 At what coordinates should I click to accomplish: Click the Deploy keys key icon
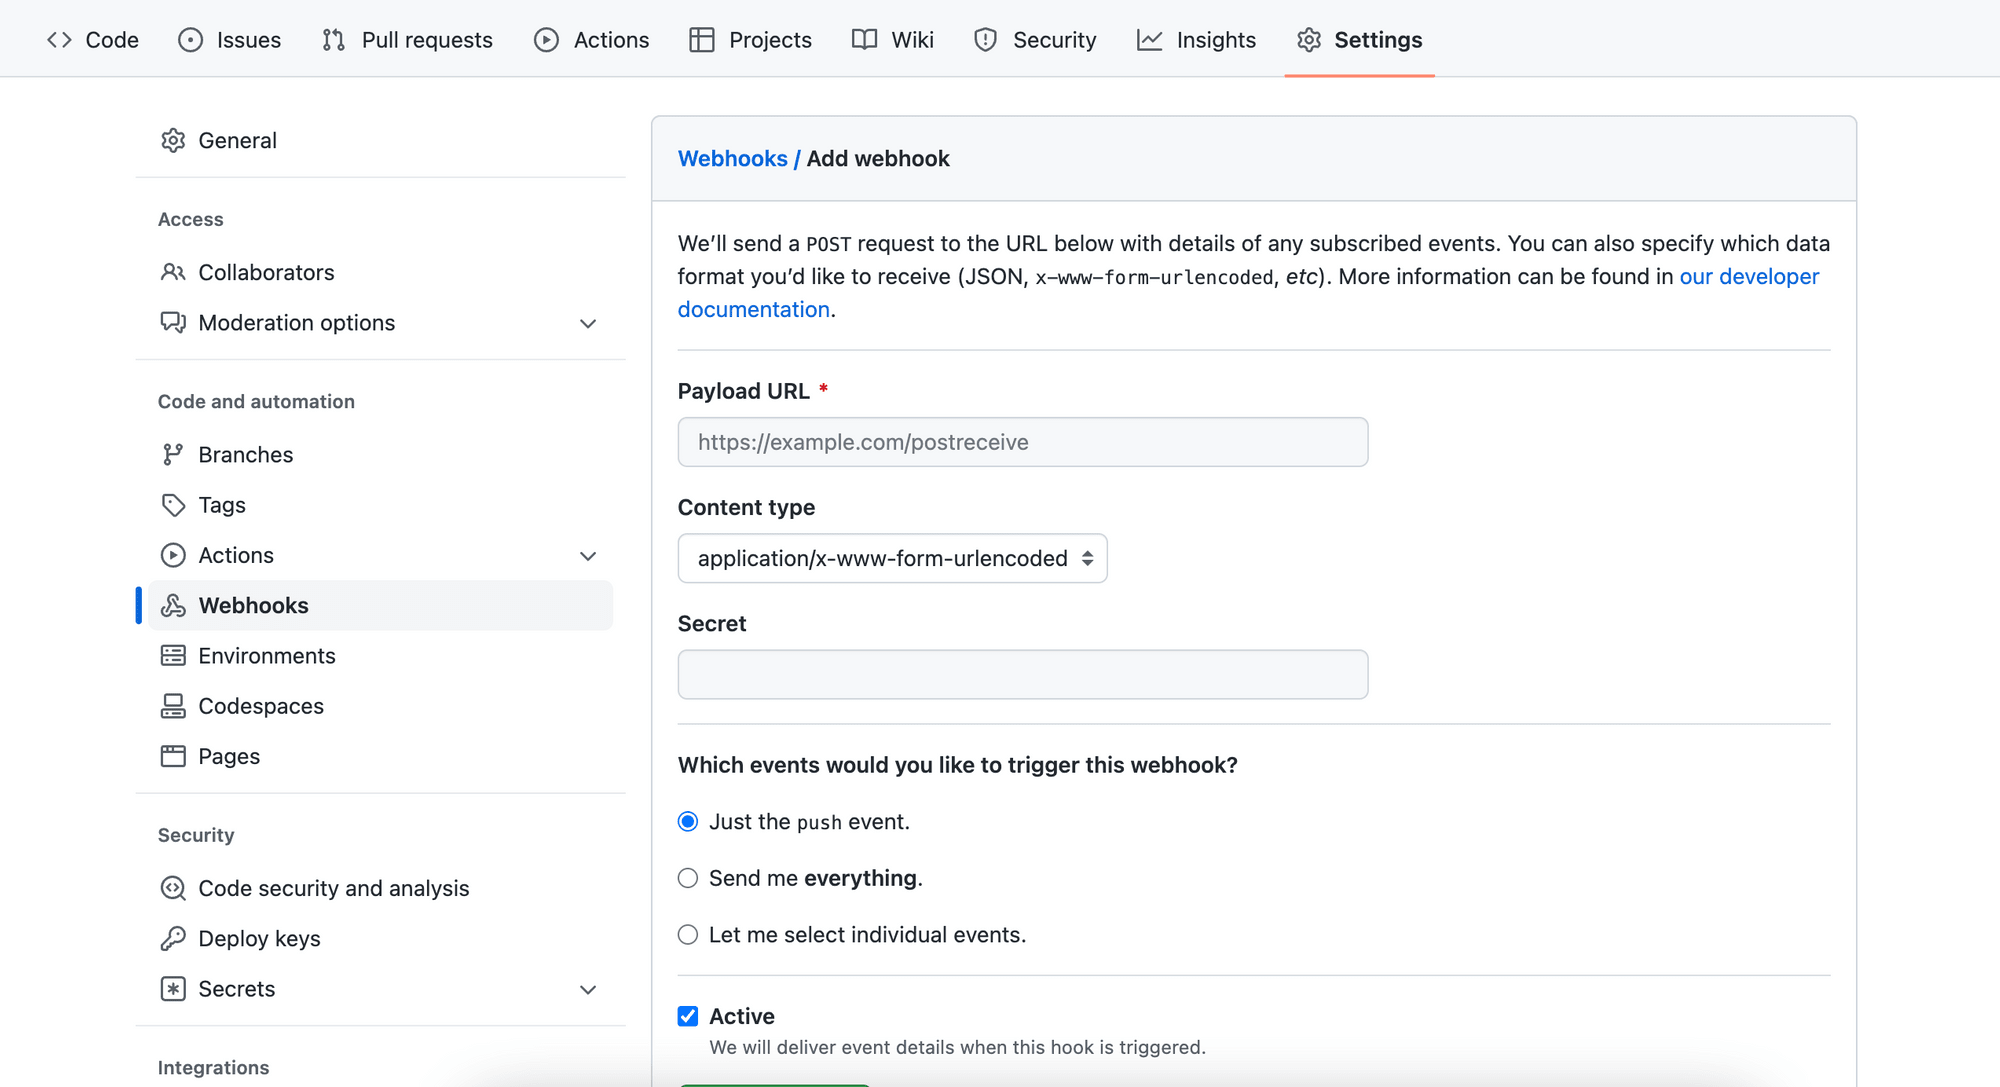(x=173, y=939)
